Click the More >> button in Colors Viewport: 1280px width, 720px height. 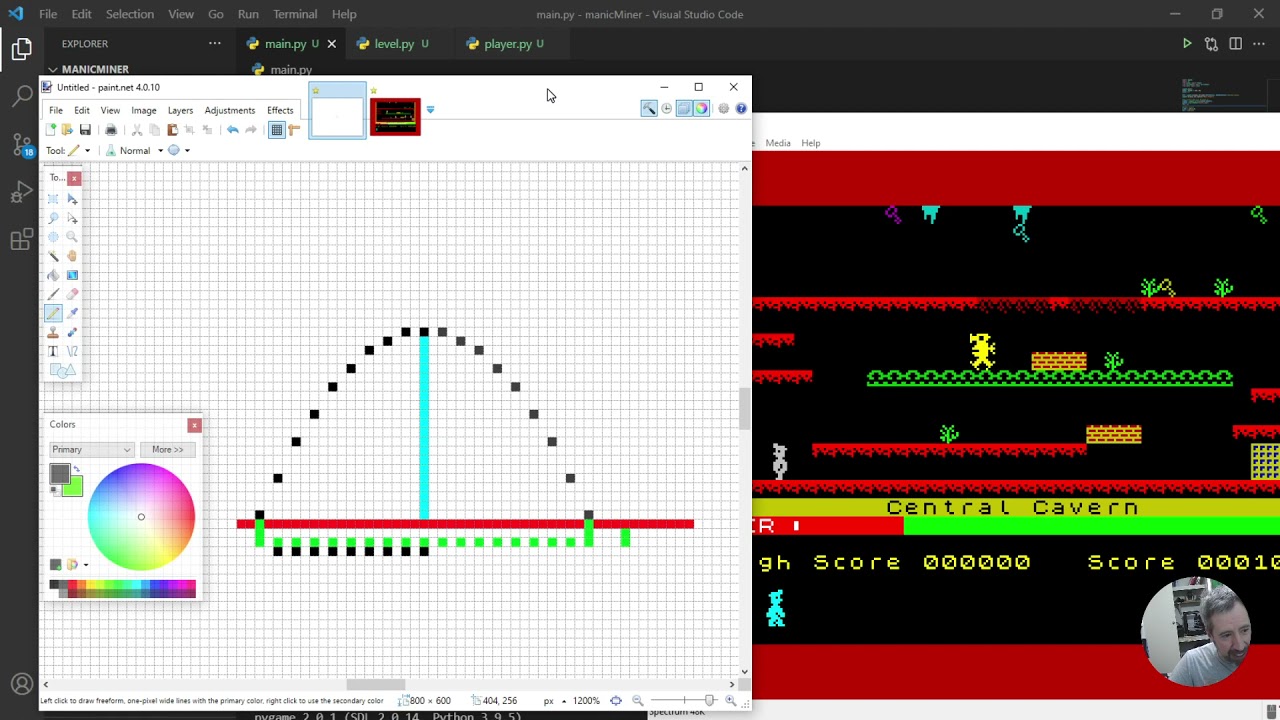tap(167, 450)
